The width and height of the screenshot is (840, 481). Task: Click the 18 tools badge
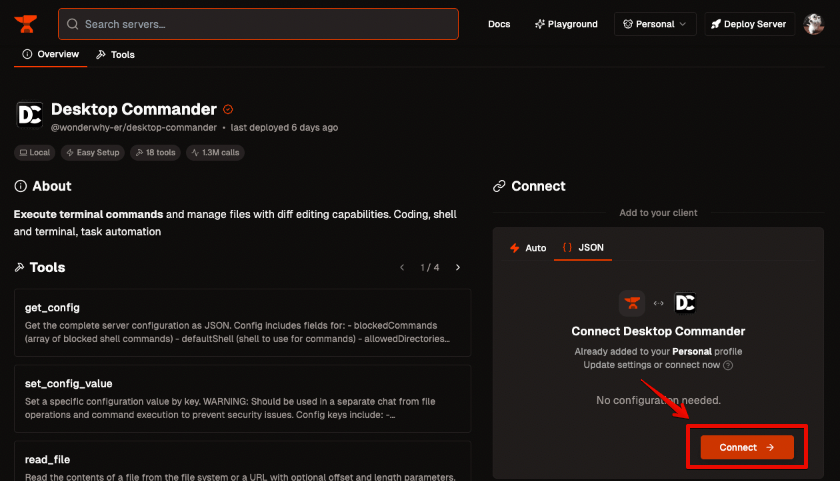point(155,153)
